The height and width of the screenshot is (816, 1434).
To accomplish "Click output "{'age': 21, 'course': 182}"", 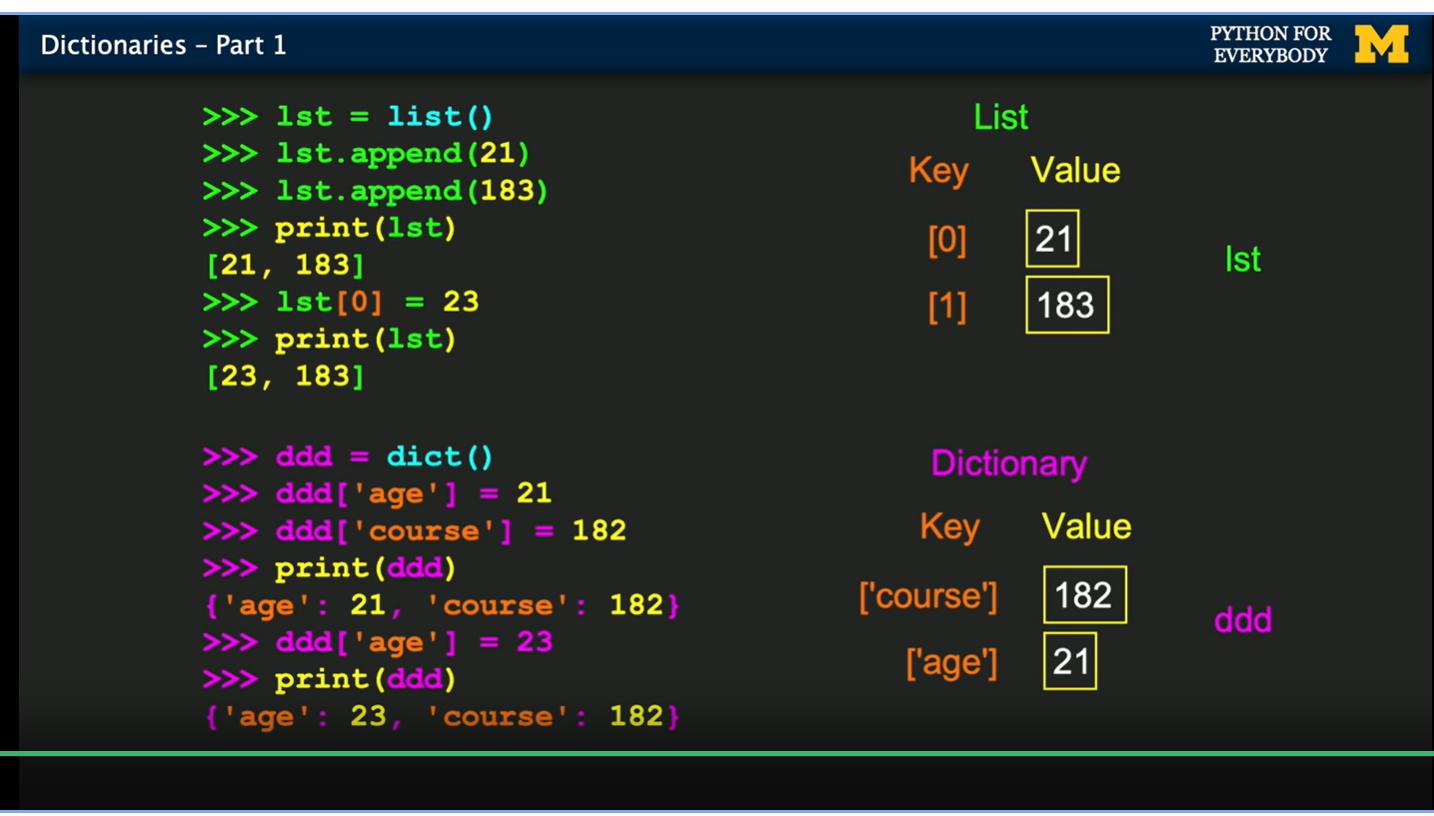I will (442, 605).
